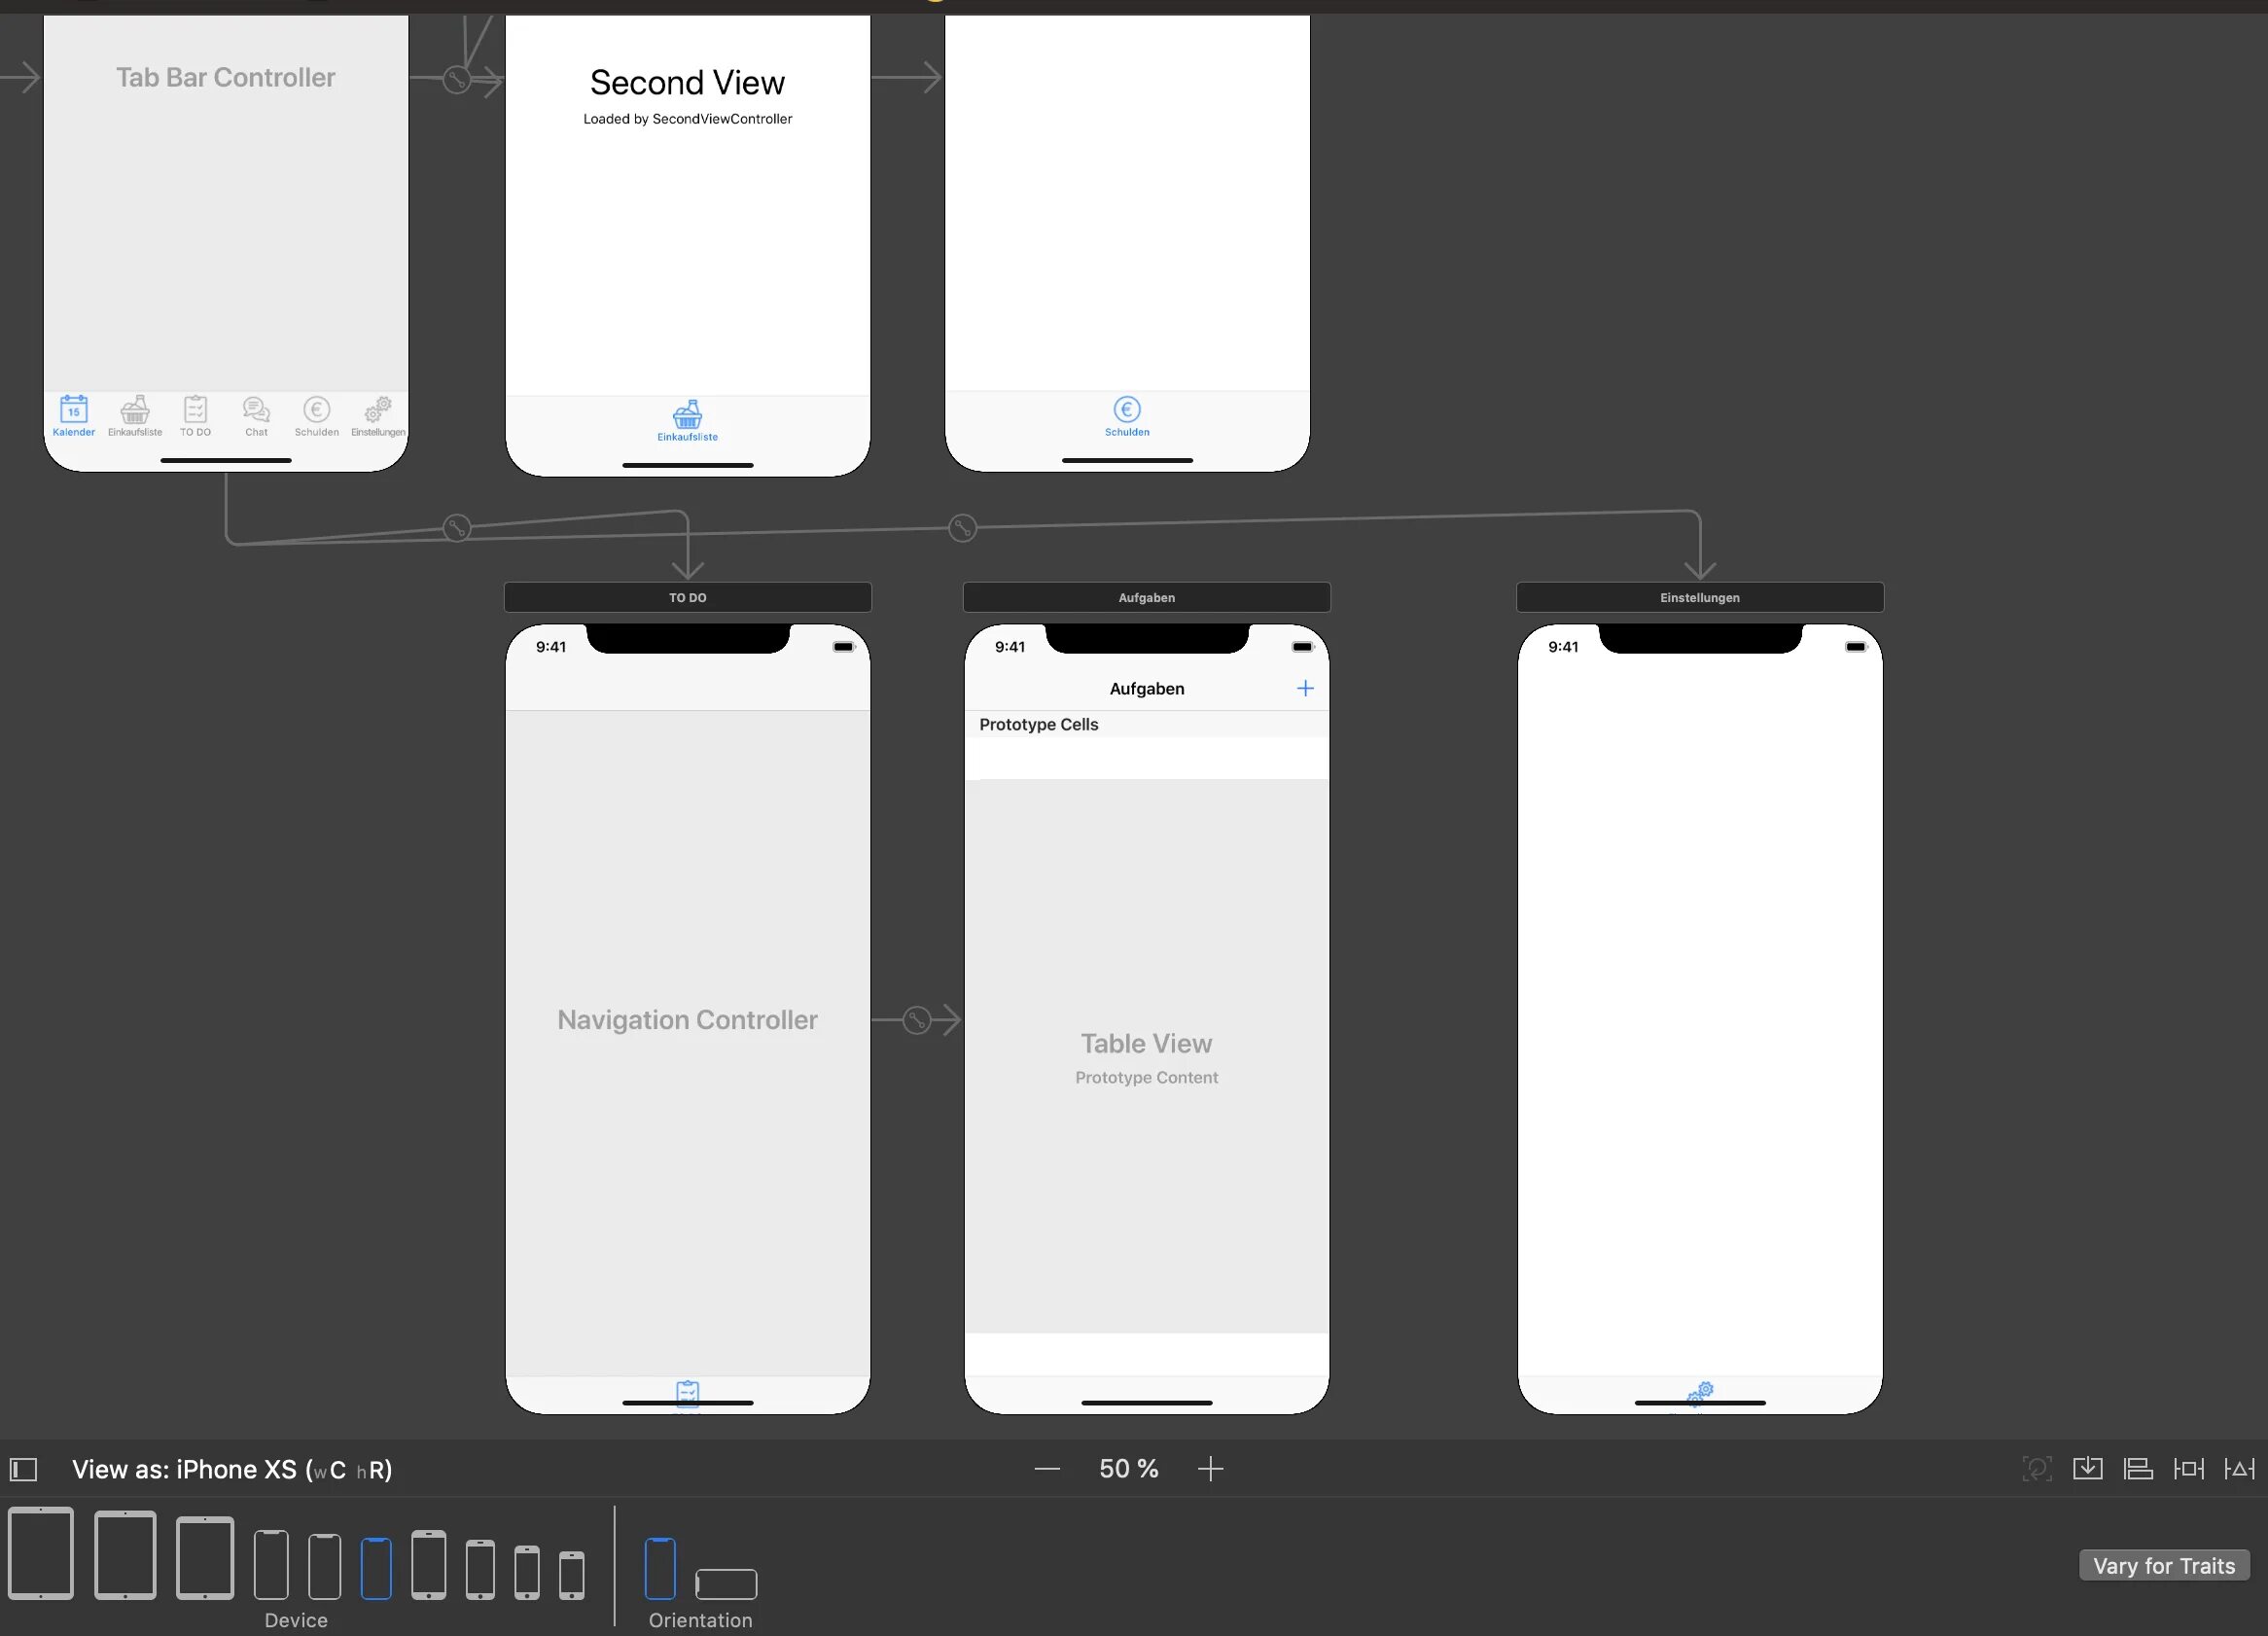Click the Kalender tab bar icon
Viewport: 2268px width, 1636px height.
pyautogui.click(x=72, y=412)
